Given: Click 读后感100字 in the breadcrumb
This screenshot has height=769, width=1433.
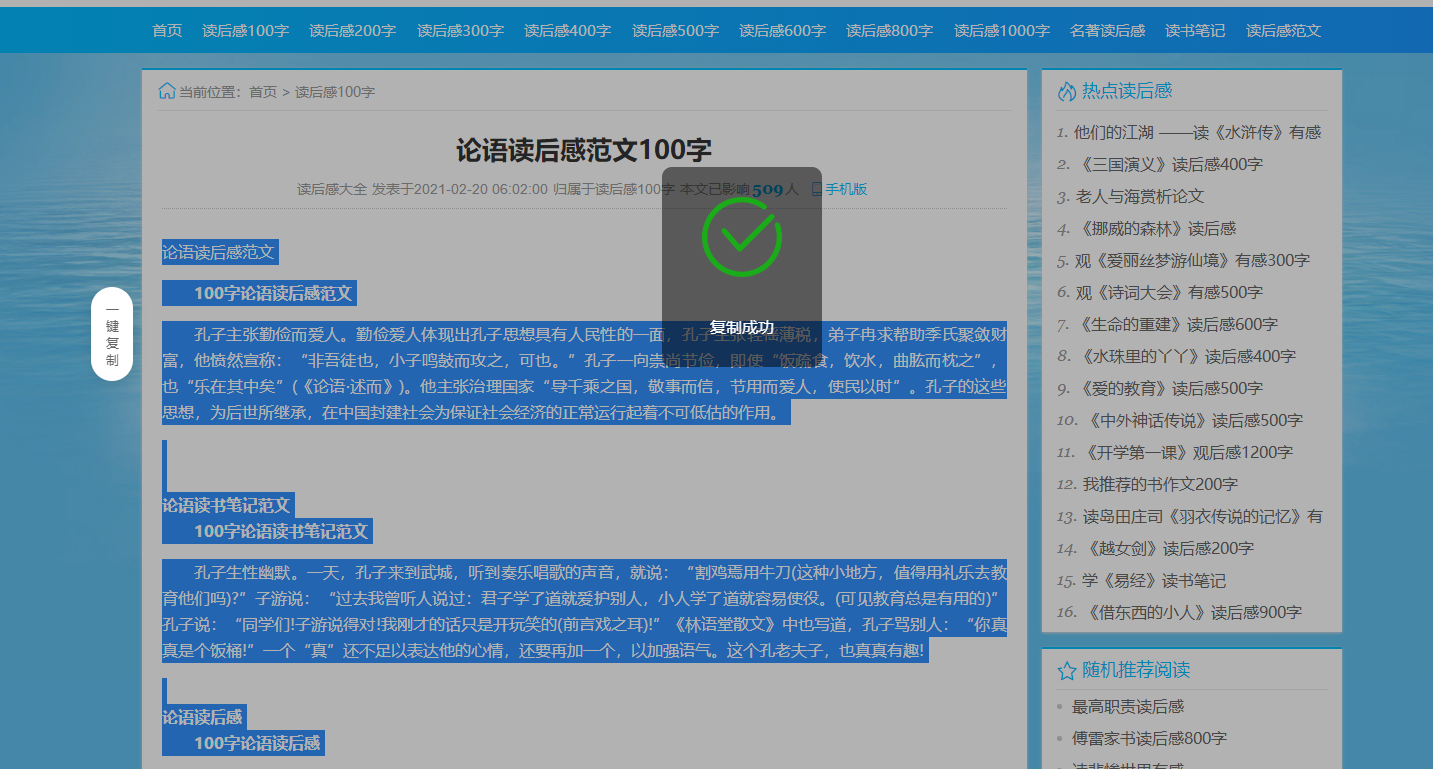Looking at the screenshot, I should [x=335, y=92].
